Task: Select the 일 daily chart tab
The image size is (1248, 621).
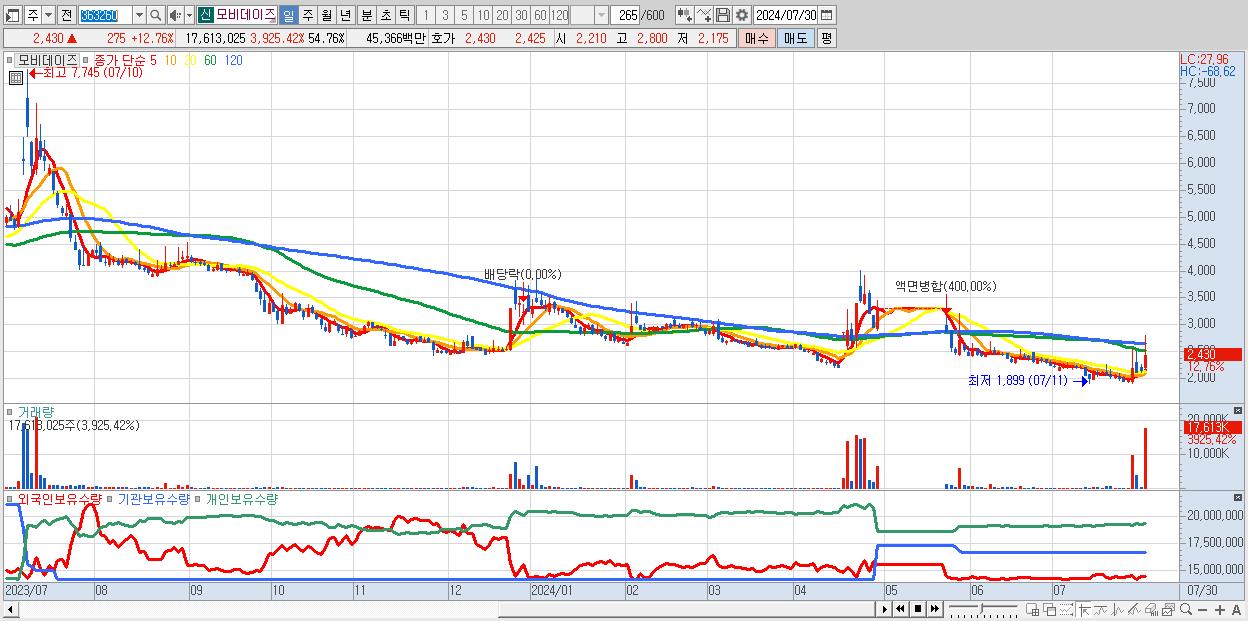Action: tap(288, 15)
